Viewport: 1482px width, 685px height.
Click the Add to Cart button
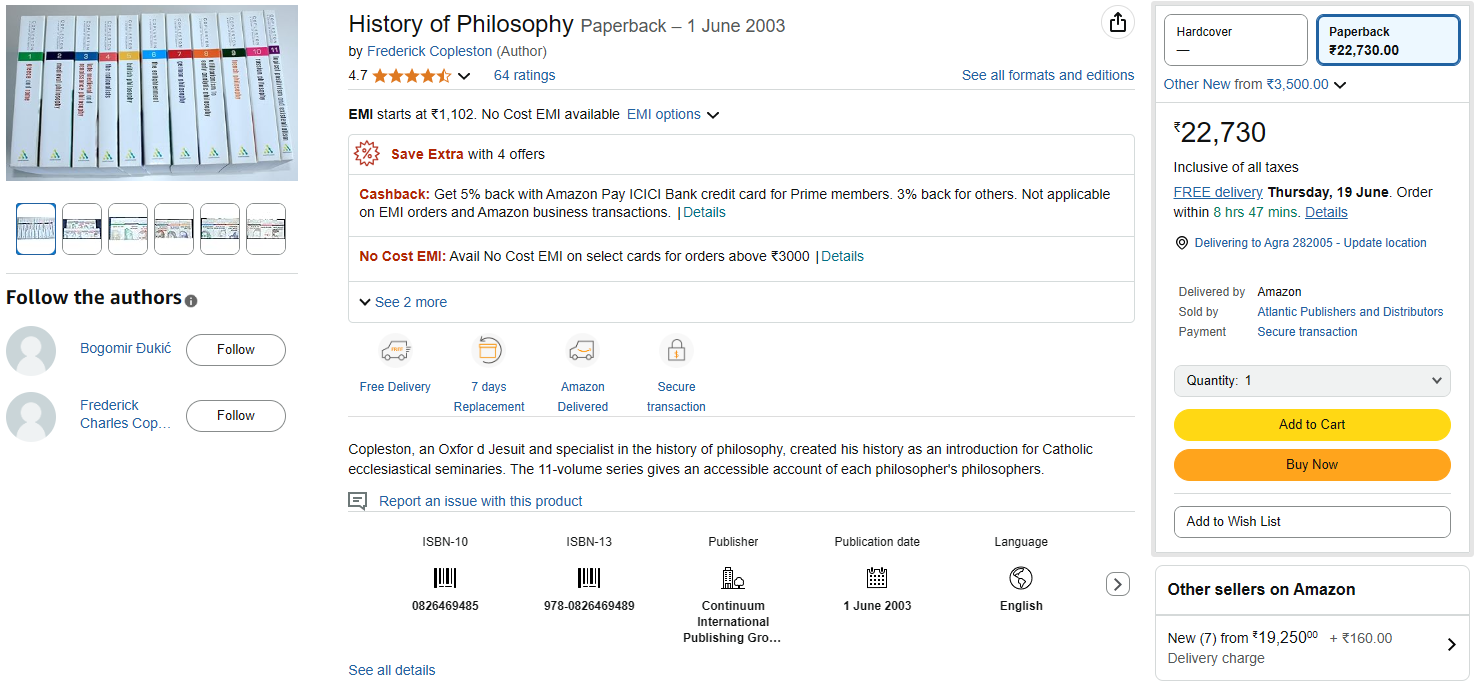[x=1312, y=425]
